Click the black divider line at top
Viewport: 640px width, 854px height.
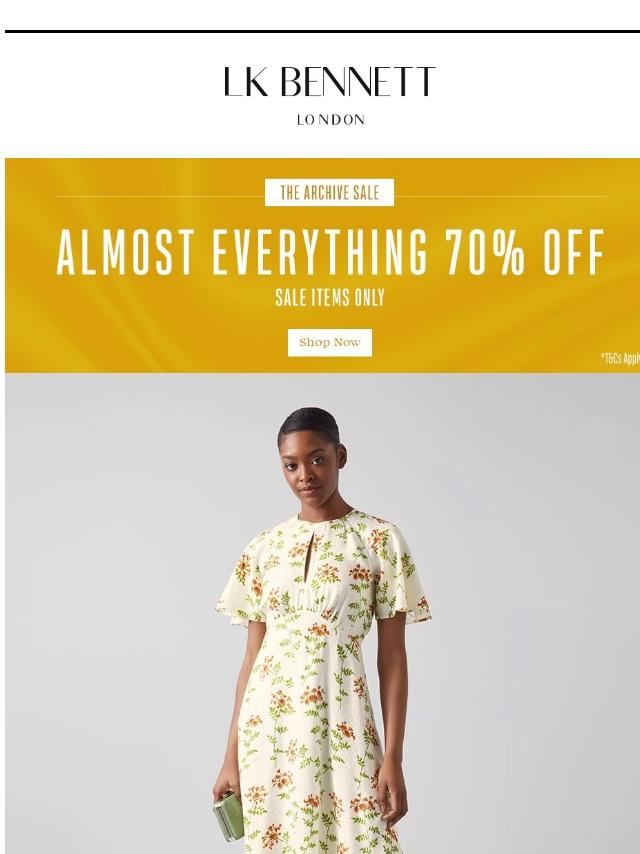click(322, 32)
